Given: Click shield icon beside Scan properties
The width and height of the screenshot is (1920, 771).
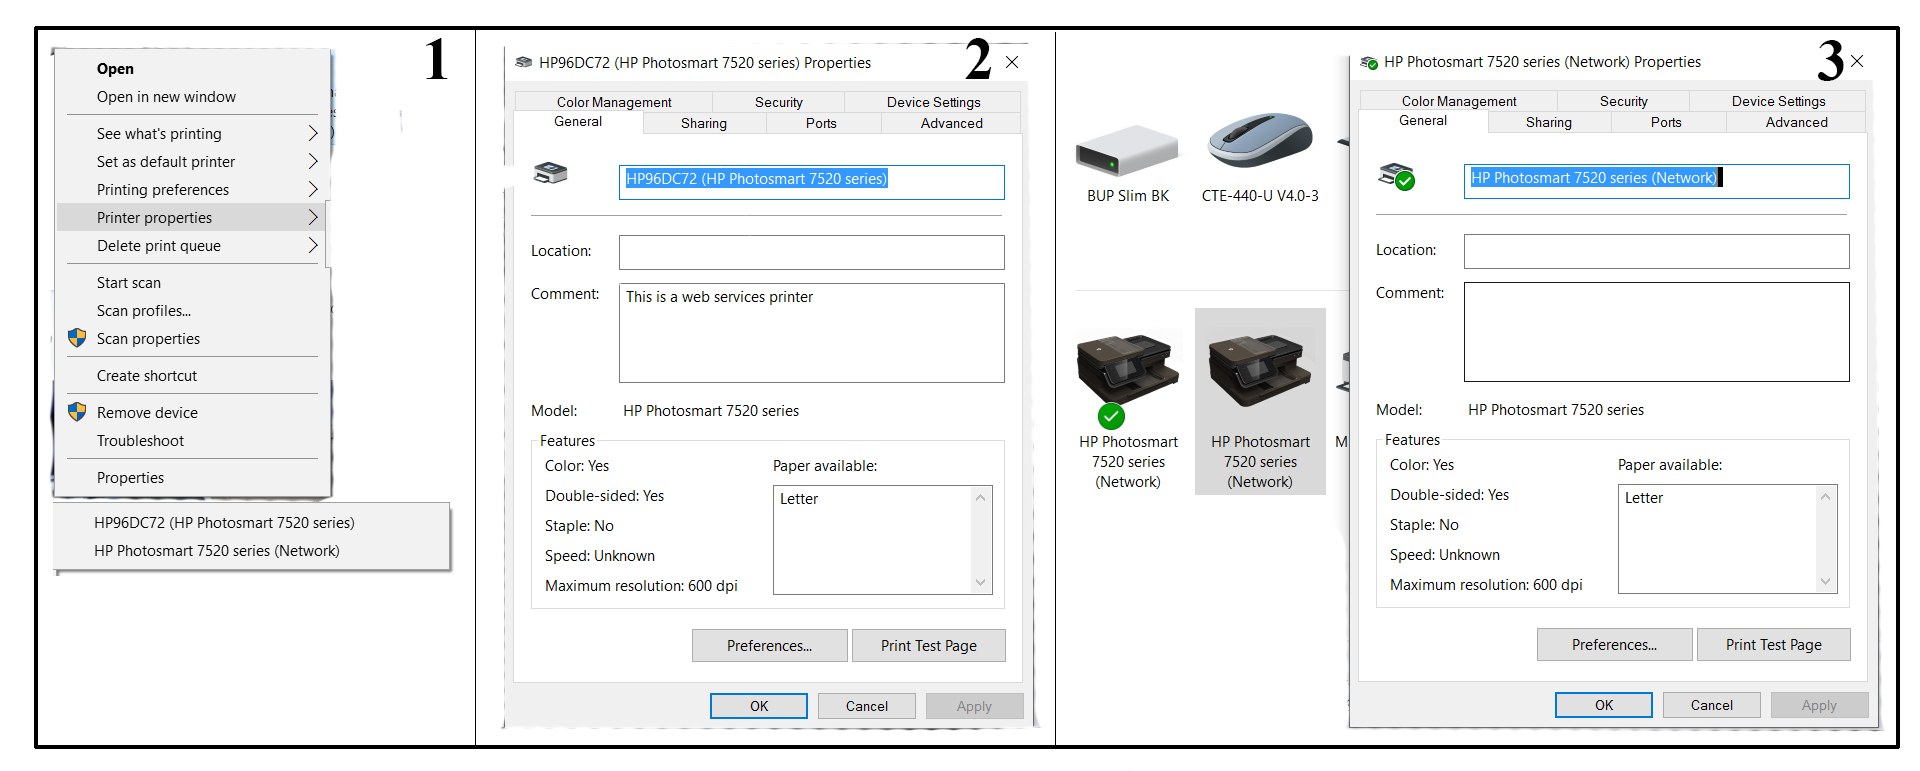Looking at the screenshot, I should pyautogui.click(x=77, y=338).
